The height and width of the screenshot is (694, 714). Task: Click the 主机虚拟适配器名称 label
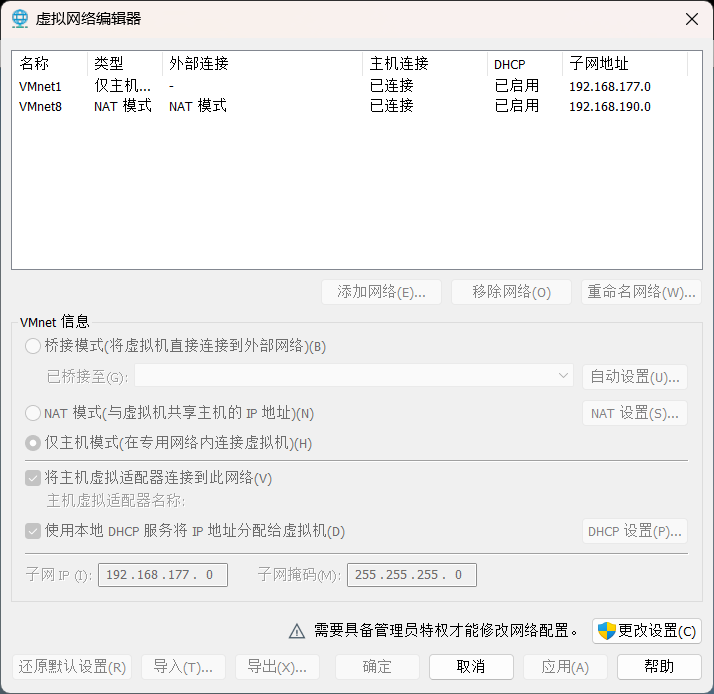pyautogui.click(x=116, y=501)
